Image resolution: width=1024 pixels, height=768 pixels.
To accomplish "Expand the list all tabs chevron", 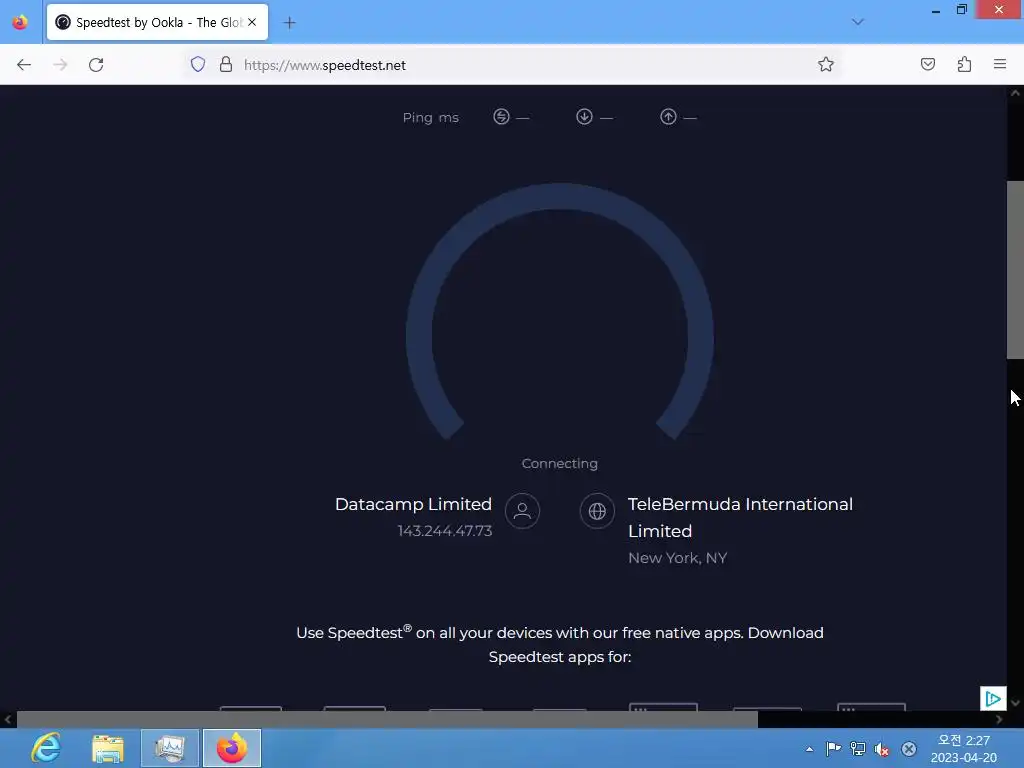I will click(857, 22).
